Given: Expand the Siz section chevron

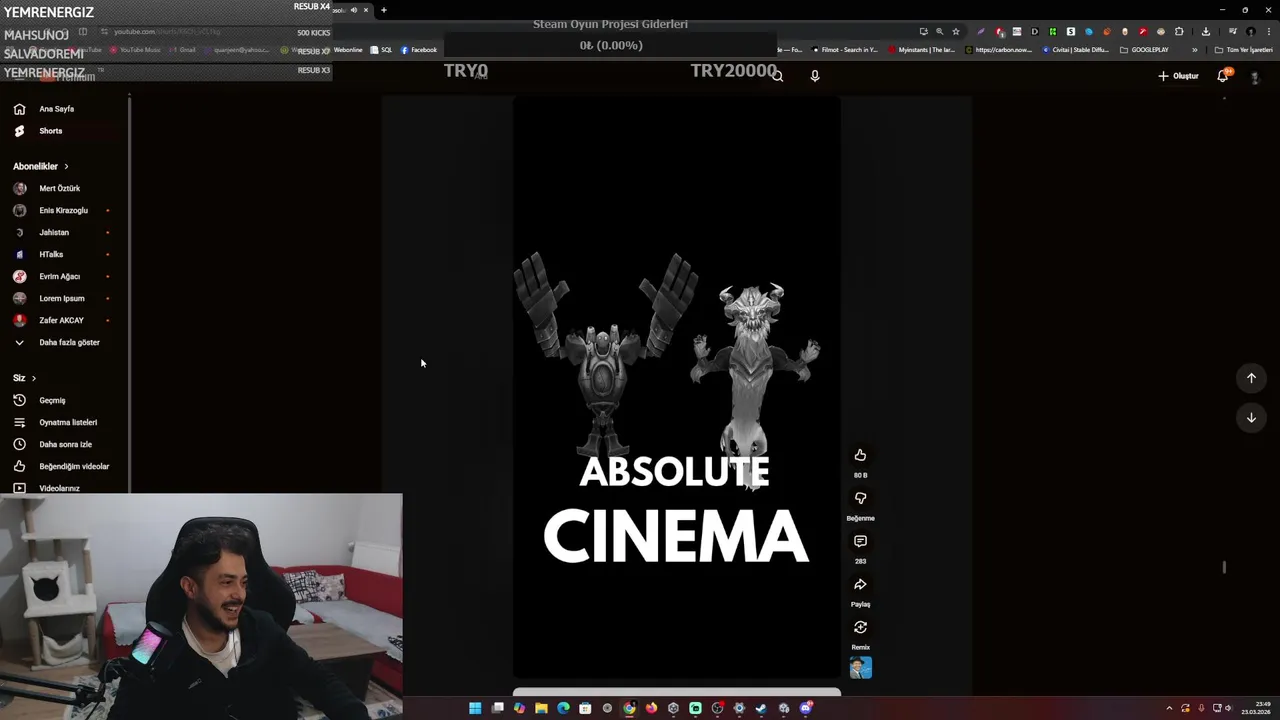Looking at the screenshot, I should click(x=33, y=378).
